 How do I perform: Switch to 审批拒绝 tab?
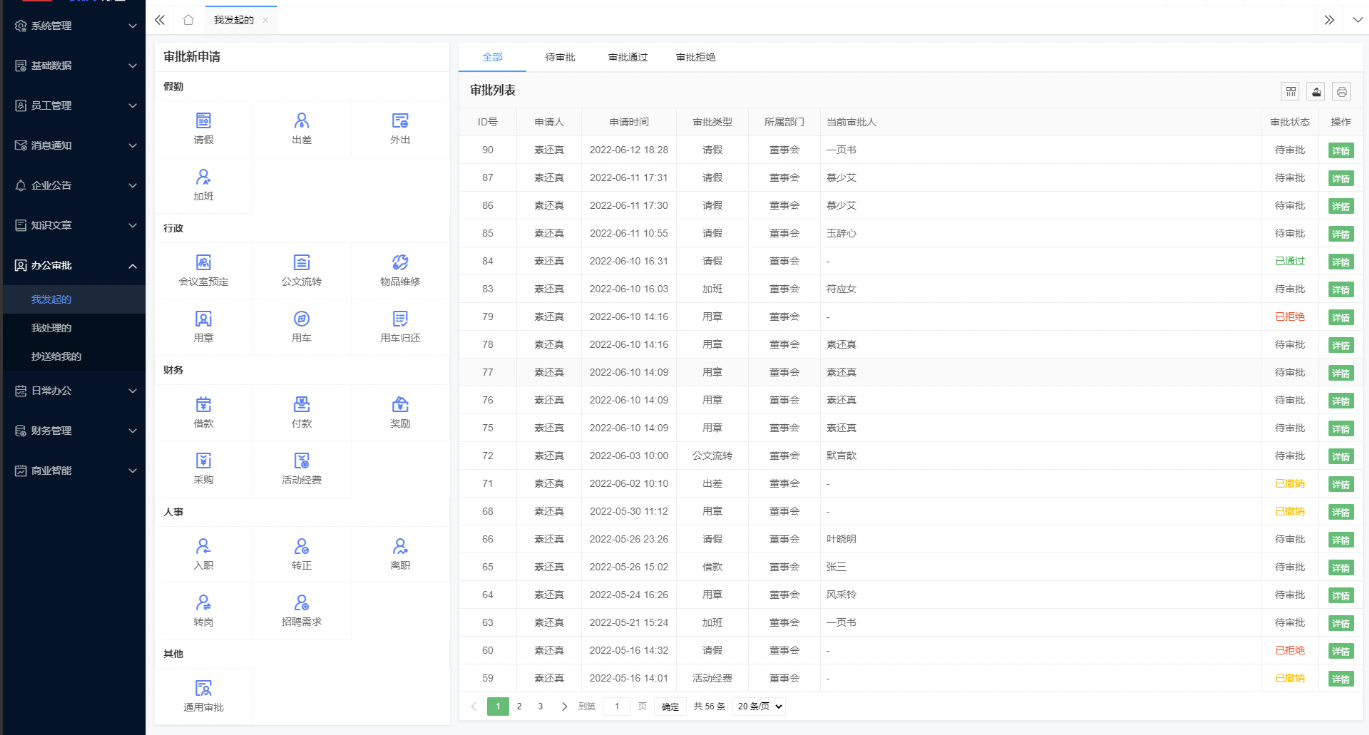pos(696,57)
